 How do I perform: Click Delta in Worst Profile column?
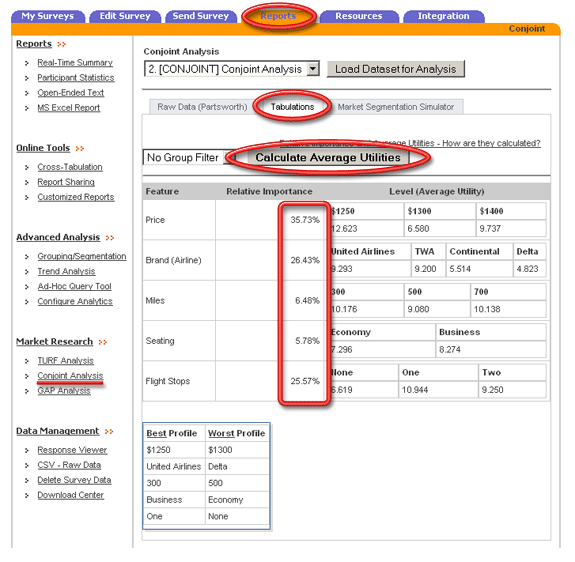tap(217, 467)
